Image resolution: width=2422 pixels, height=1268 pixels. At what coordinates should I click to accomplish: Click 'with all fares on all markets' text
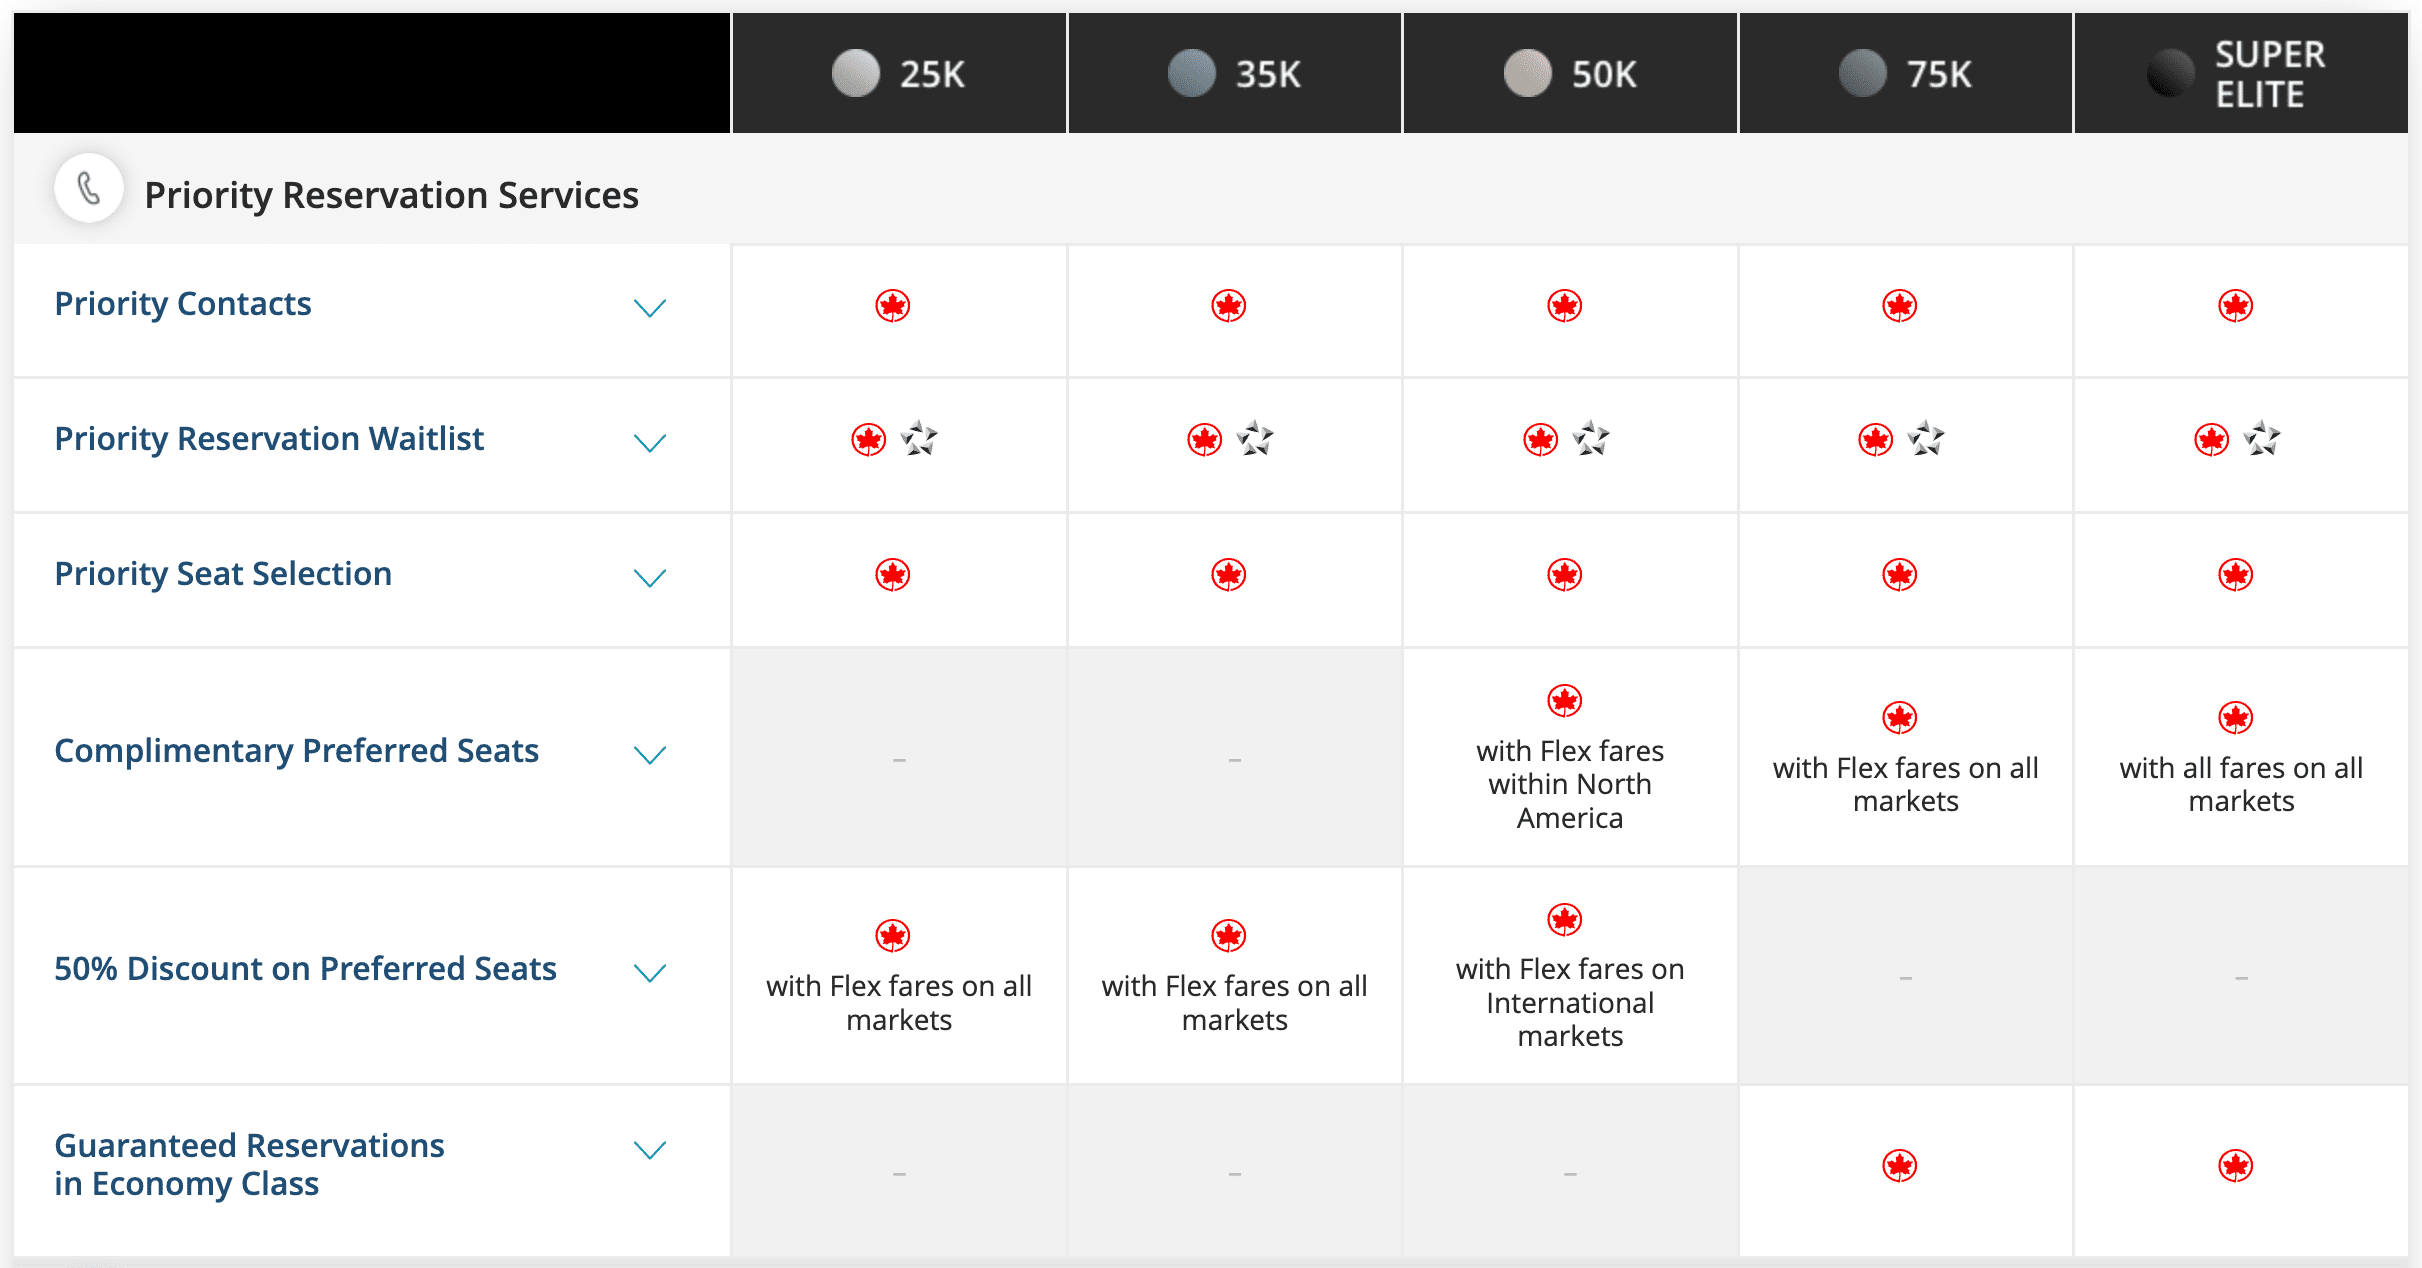point(2241,784)
